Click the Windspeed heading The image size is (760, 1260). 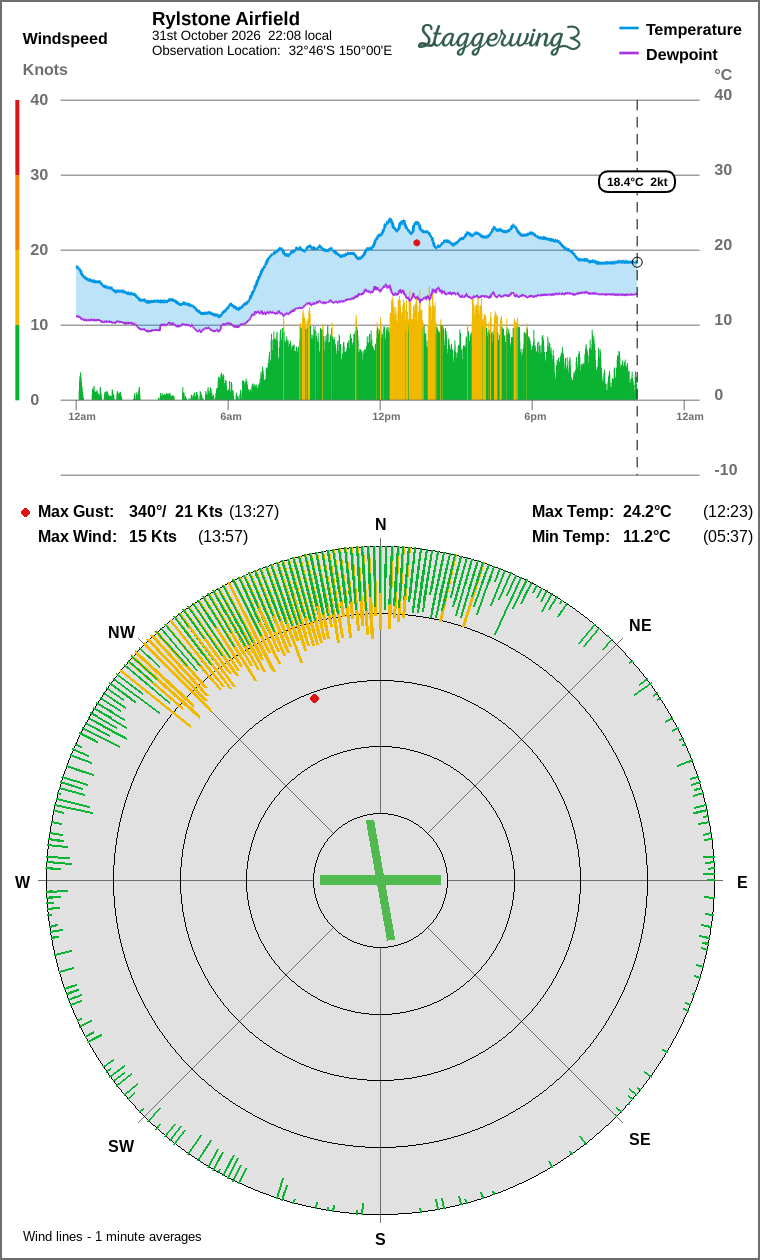pos(65,39)
